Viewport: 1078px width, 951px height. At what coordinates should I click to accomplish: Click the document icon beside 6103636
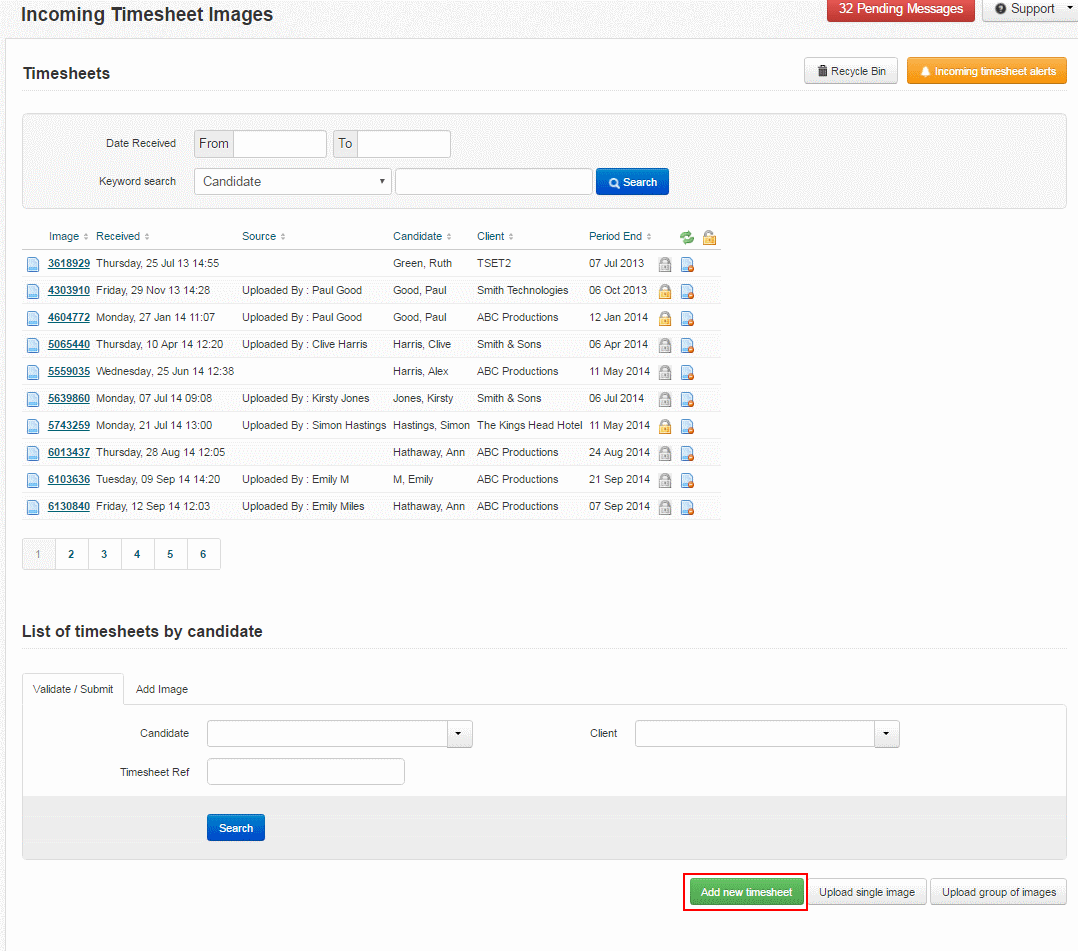(x=32, y=480)
